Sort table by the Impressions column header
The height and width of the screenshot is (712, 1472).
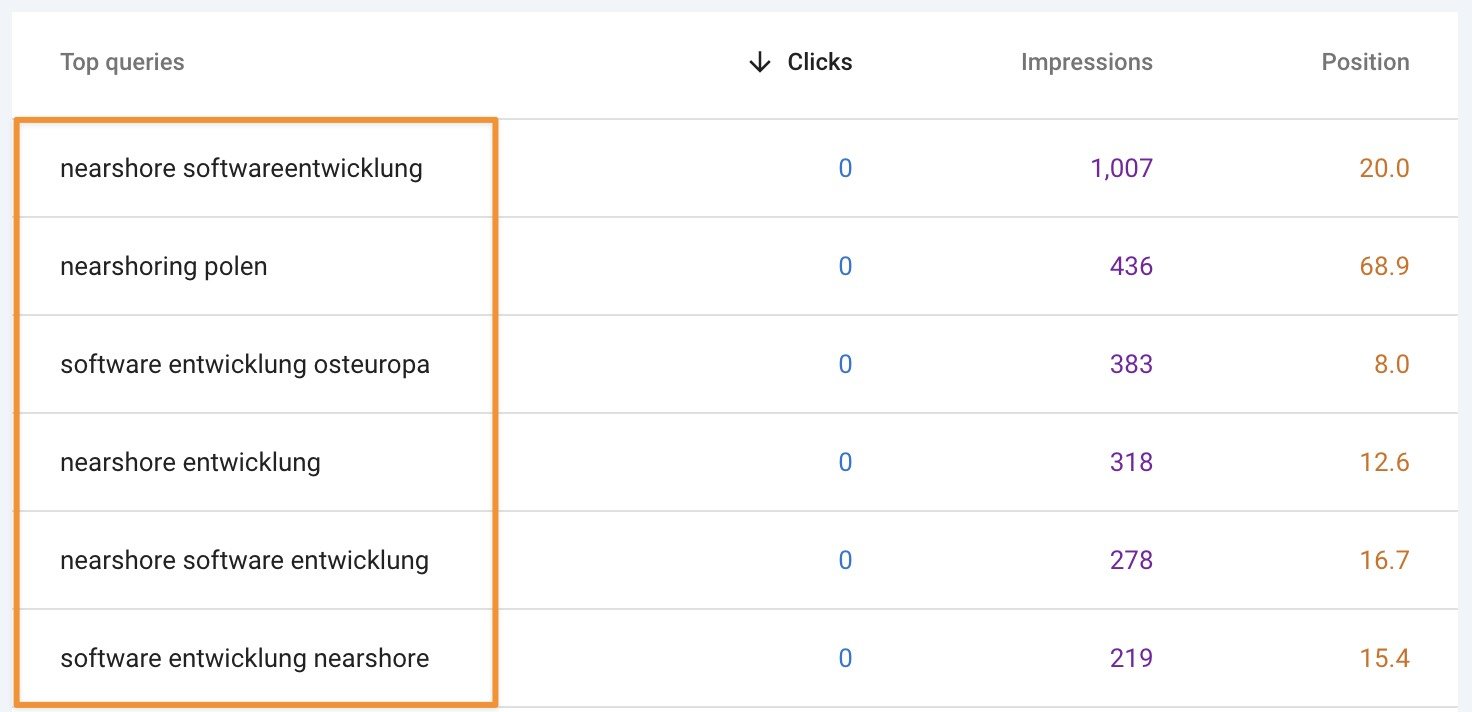1086,63
